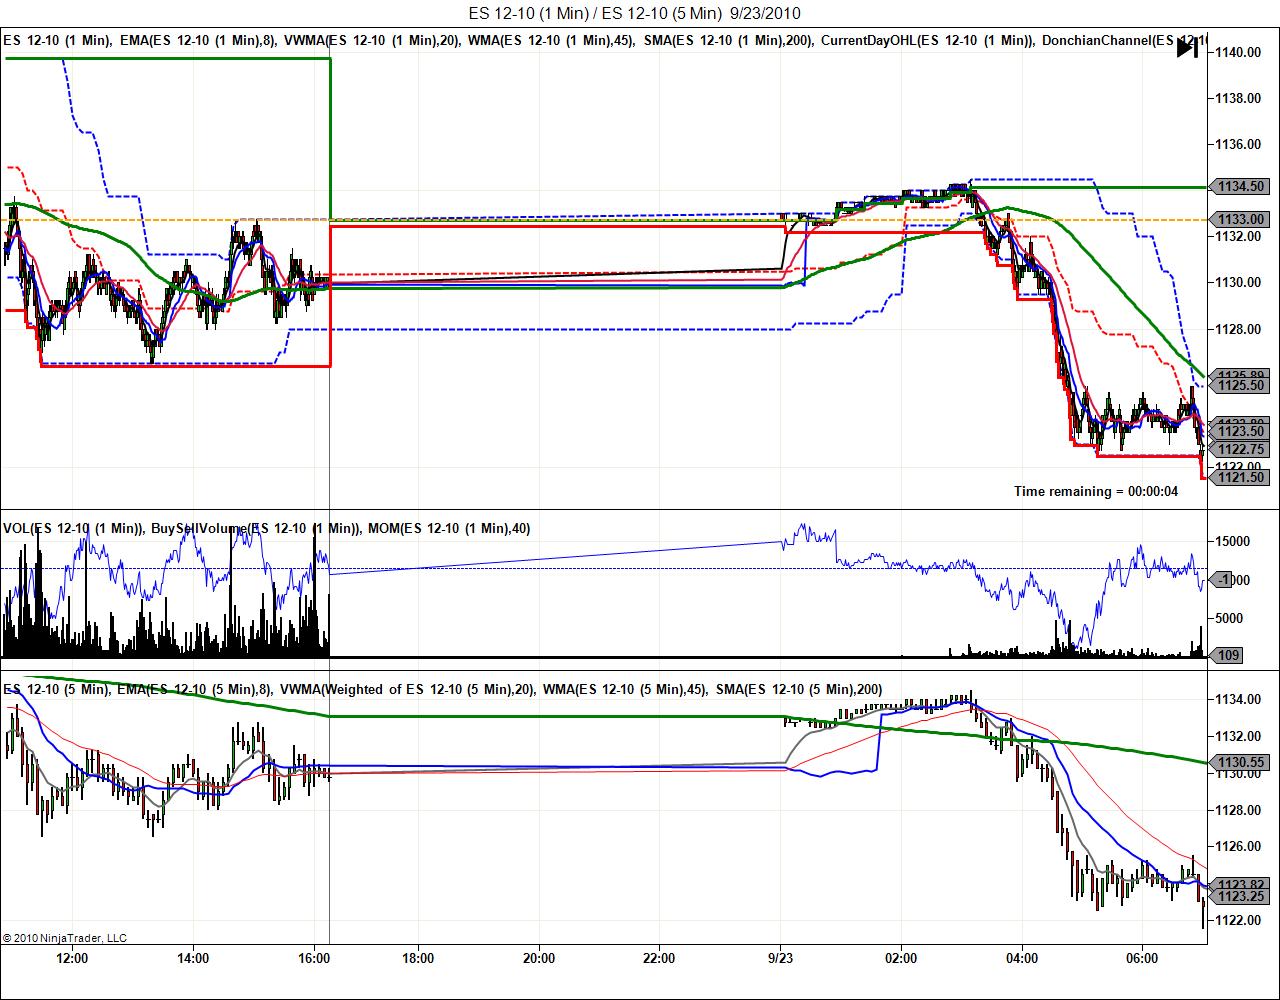
Task: Click the 04:00 time axis label
Action: pos(1022,958)
